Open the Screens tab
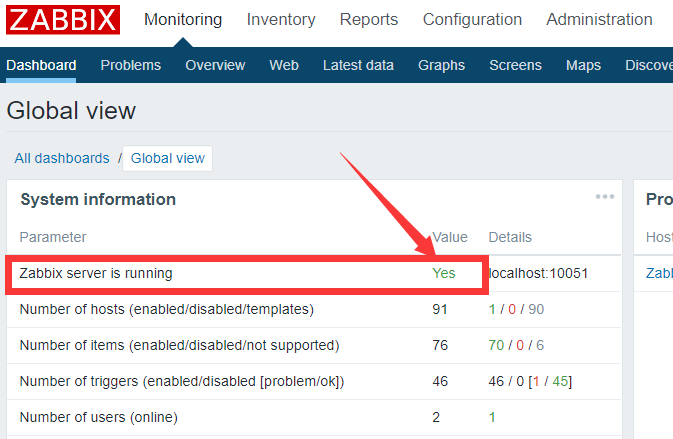Viewport: 673px width, 439px height. point(515,65)
